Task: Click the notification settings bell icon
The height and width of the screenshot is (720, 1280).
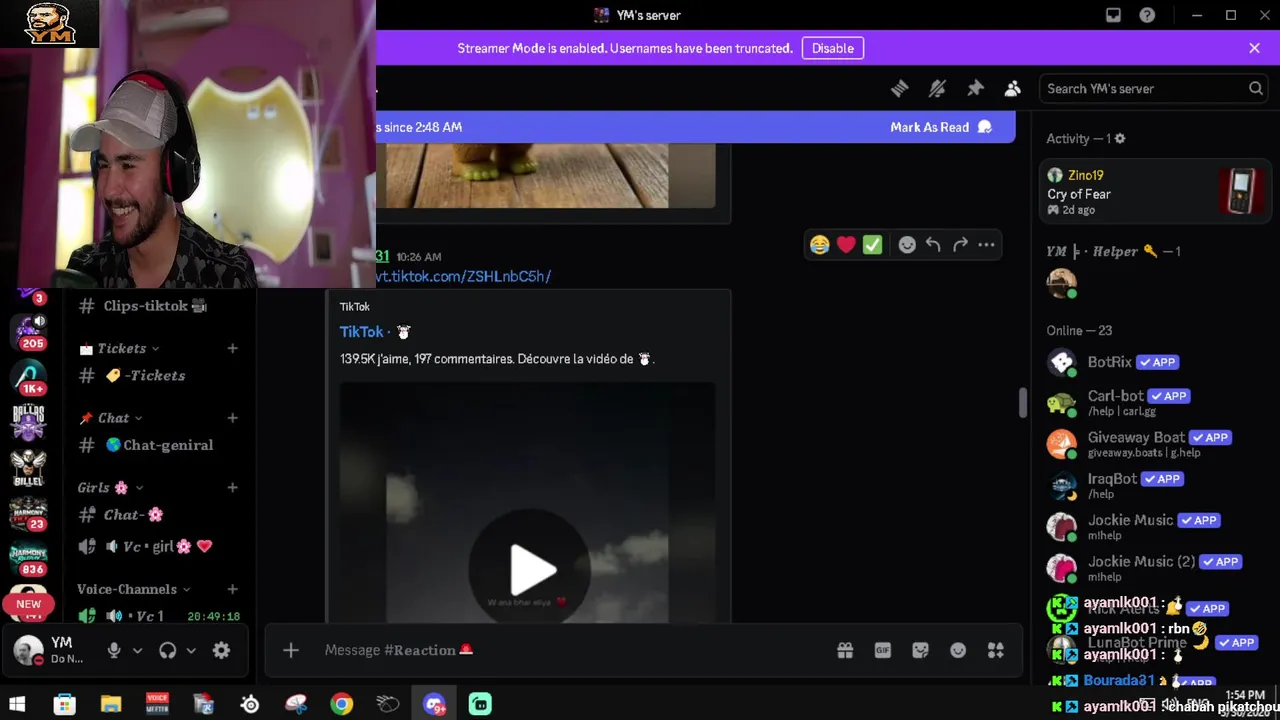Action: coord(937,89)
